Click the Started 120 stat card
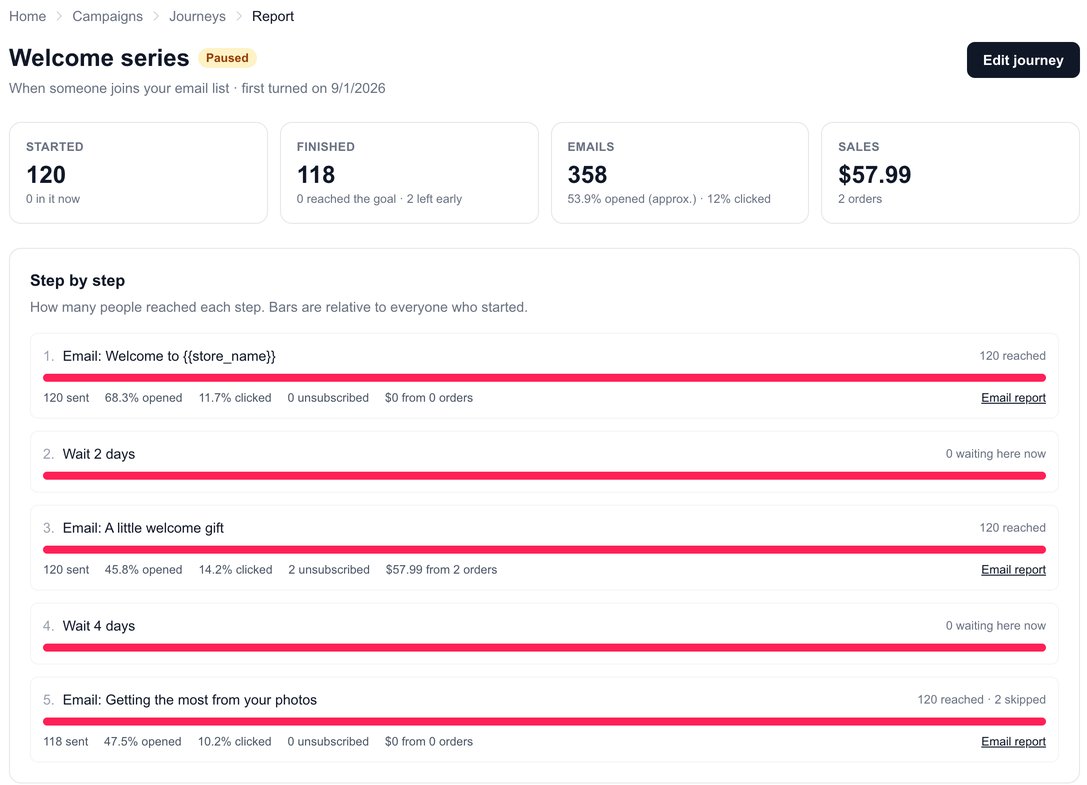This screenshot has width=1087, height=785. click(x=139, y=173)
